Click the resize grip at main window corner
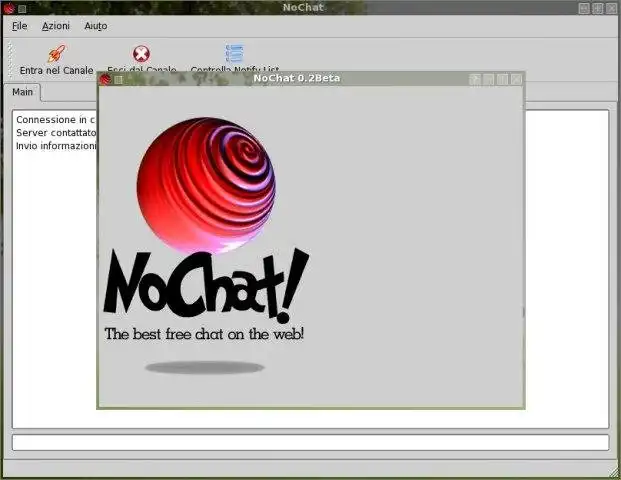This screenshot has width=621, height=480. point(613,471)
